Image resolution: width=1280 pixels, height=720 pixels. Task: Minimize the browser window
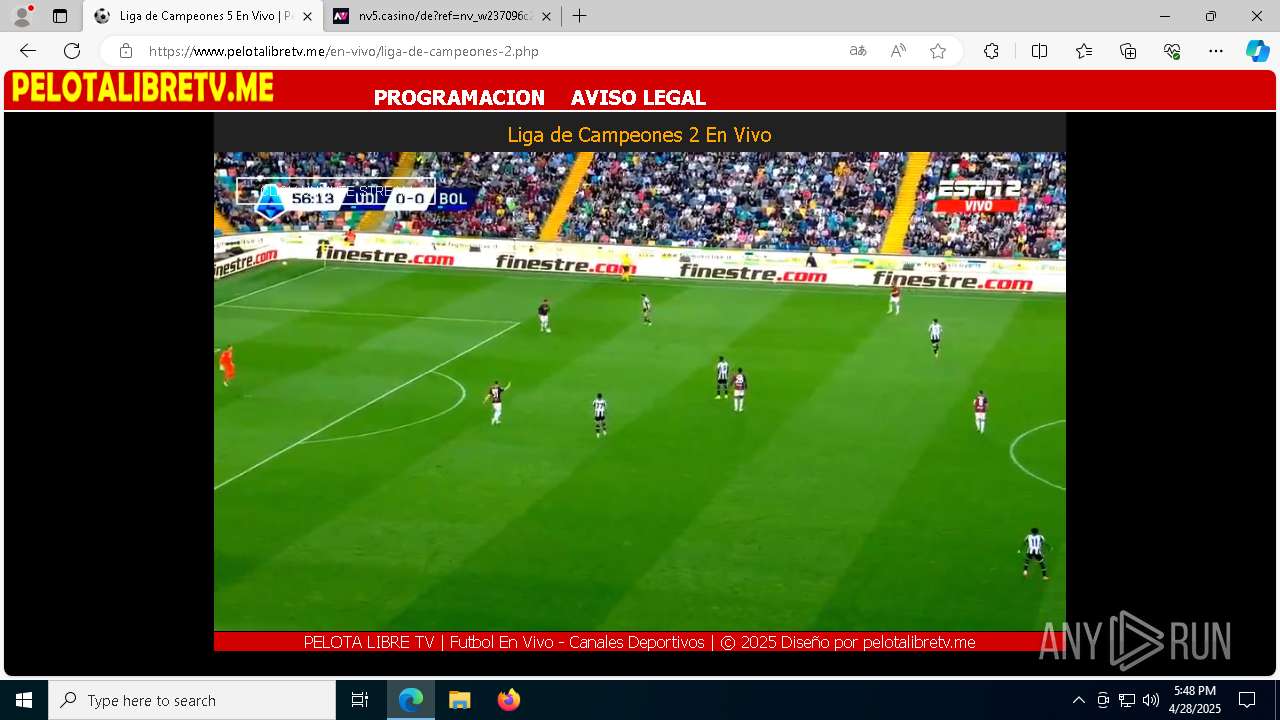tap(1165, 16)
